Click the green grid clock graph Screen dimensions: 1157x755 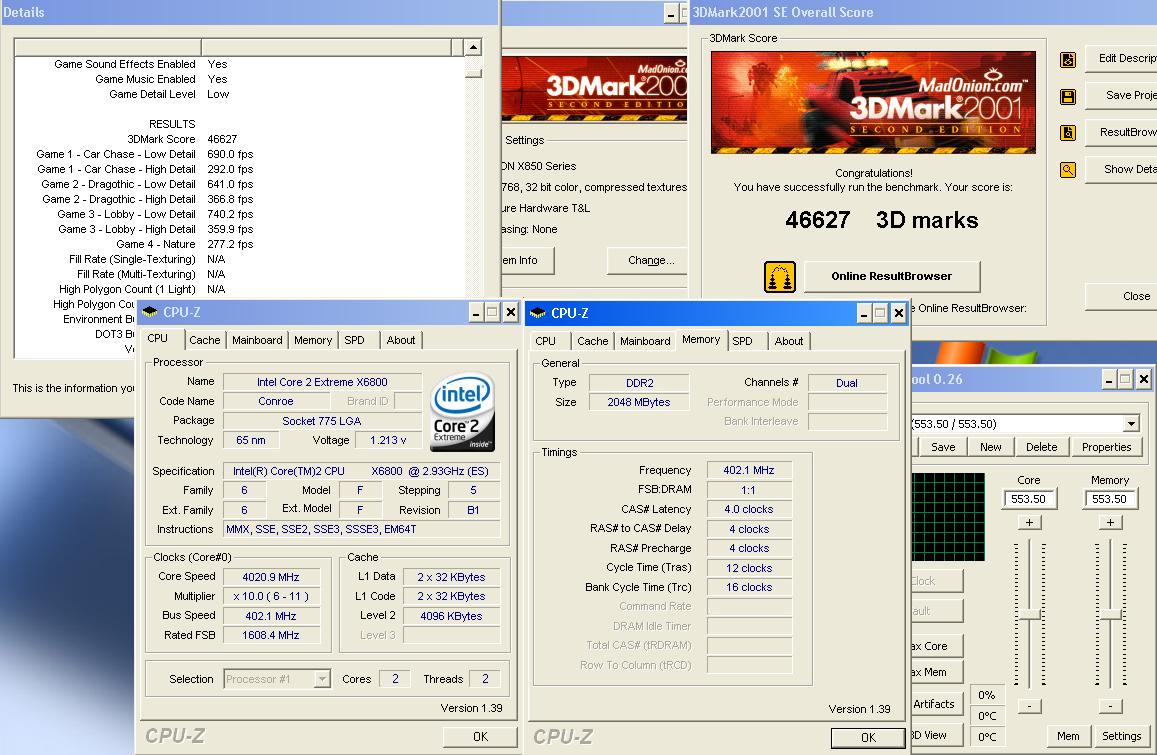[x=948, y=517]
